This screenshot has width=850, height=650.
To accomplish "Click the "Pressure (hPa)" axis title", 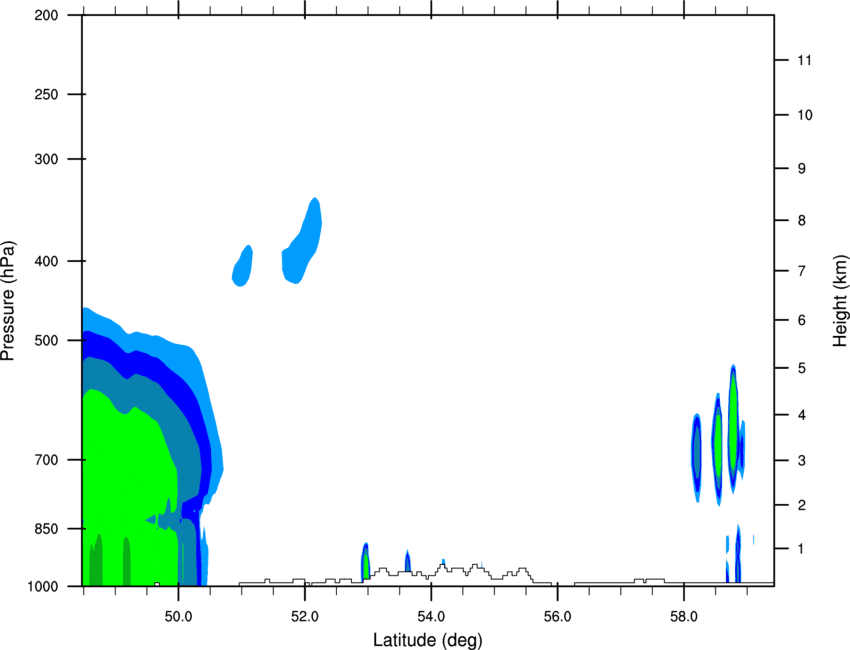I will [8, 301].
